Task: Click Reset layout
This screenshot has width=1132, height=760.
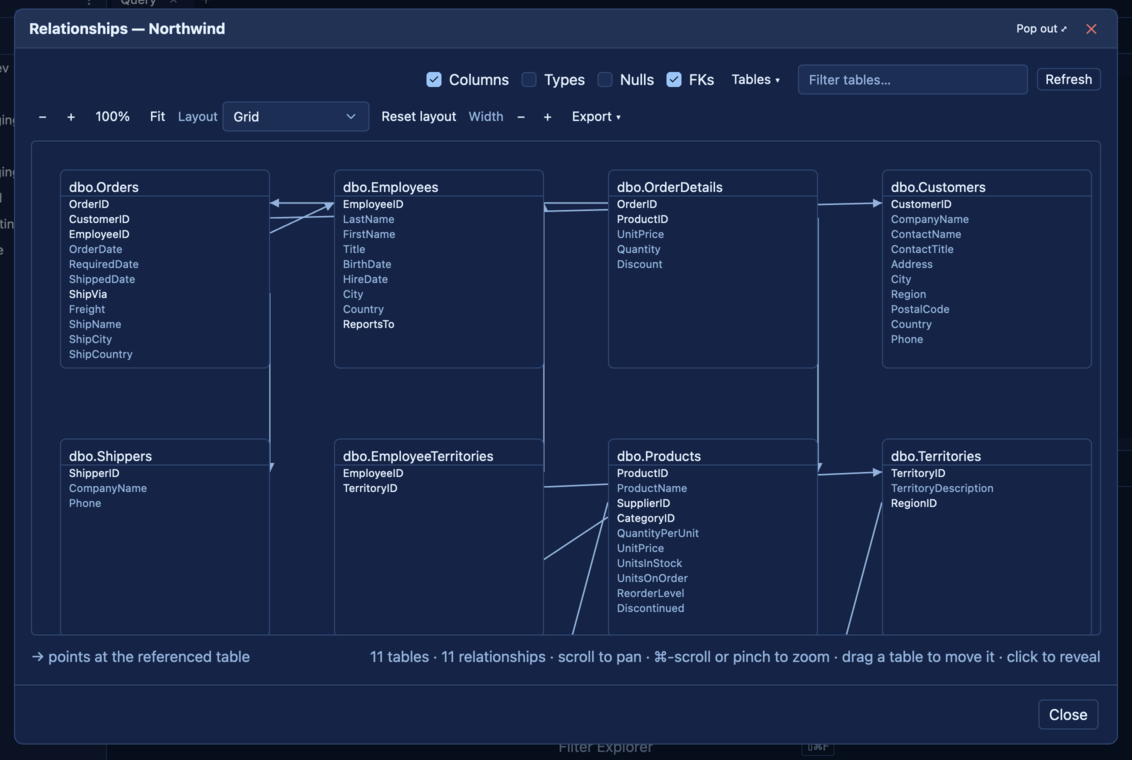Action: tap(419, 117)
